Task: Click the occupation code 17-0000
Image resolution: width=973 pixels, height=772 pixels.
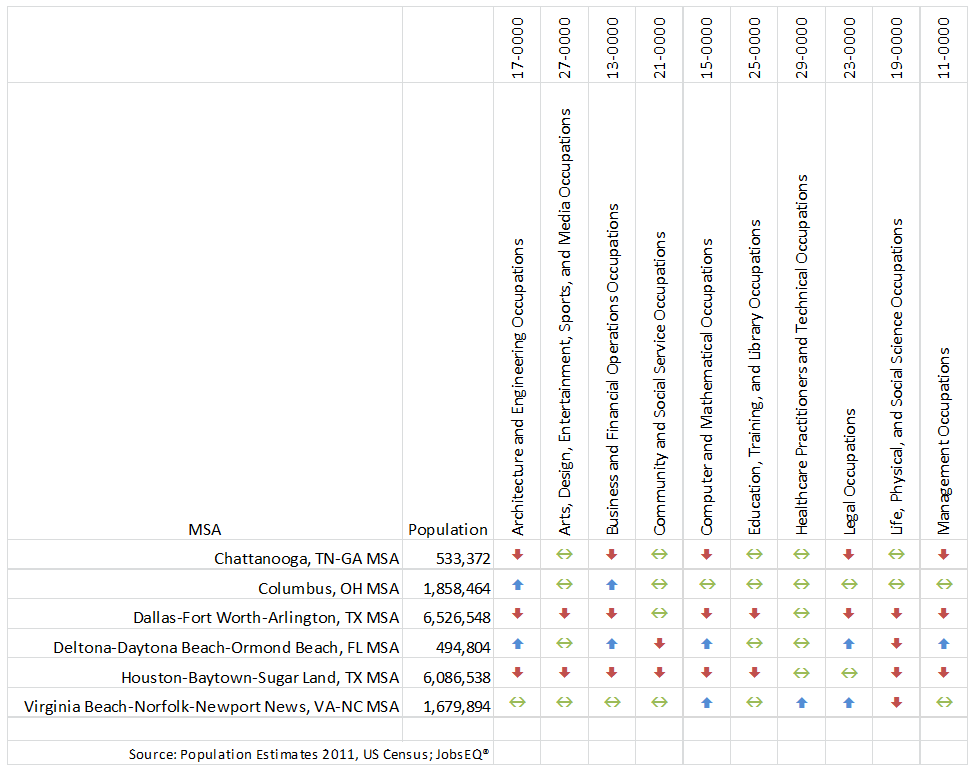Action: click(518, 48)
